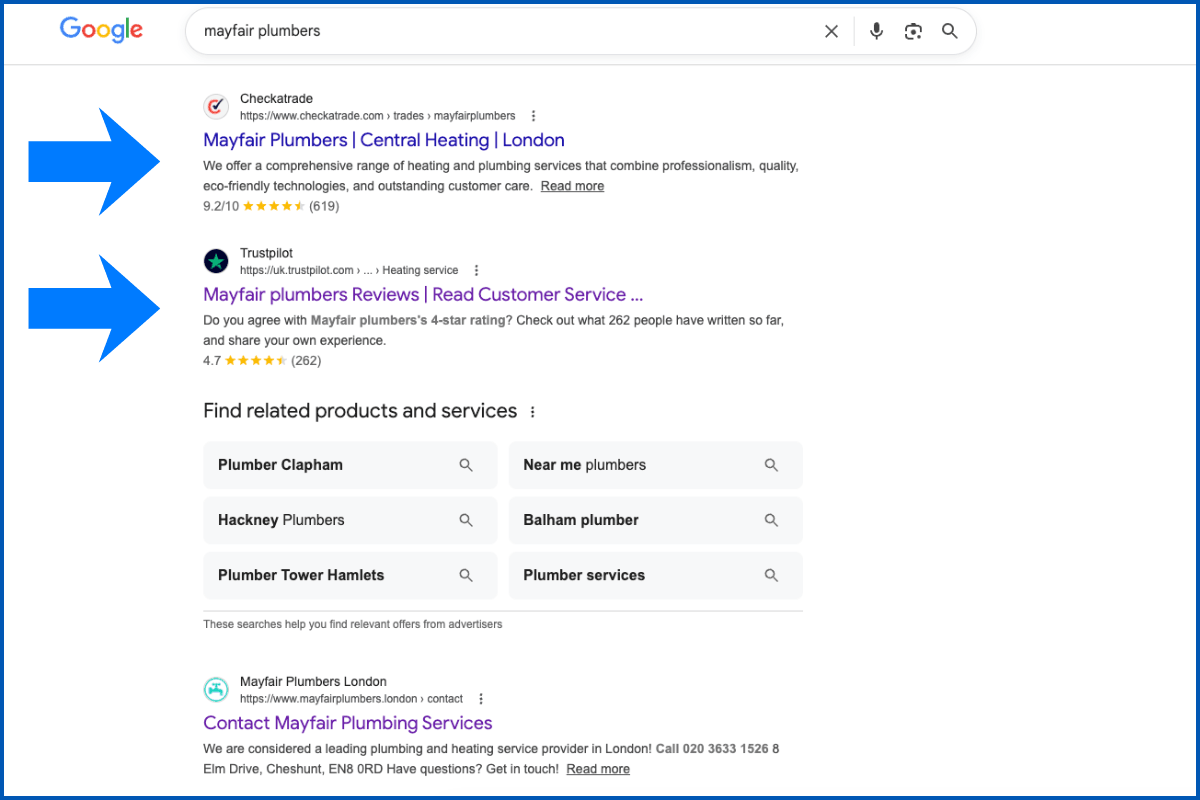Open Mayfair Plumbers Central Heating London link
The image size is (1200, 800).
(384, 140)
